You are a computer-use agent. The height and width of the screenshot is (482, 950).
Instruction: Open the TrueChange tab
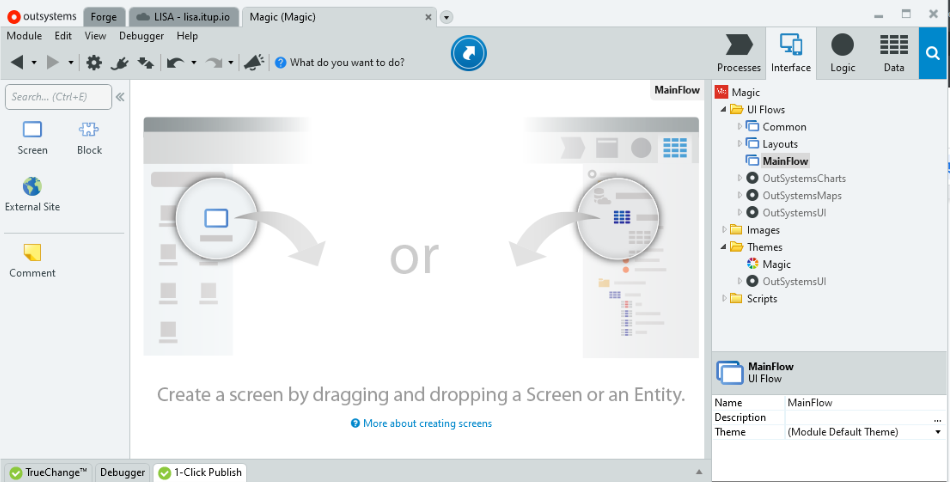tap(48, 472)
